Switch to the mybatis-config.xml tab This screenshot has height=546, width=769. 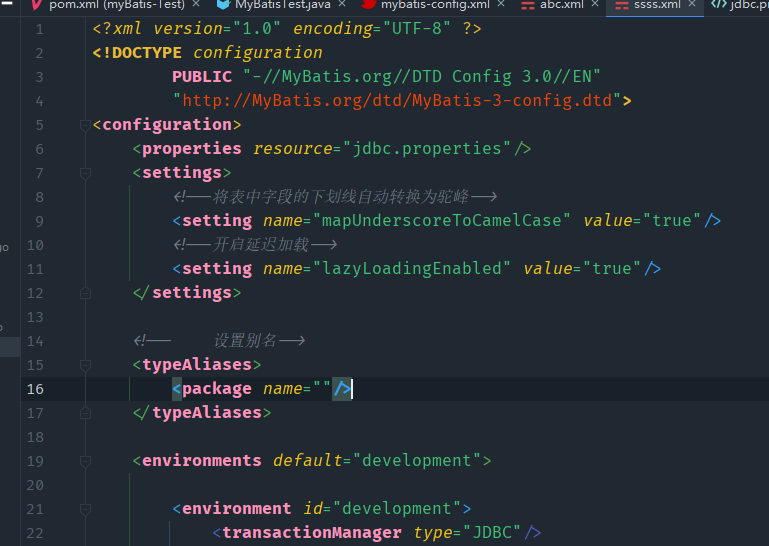pos(434,5)
